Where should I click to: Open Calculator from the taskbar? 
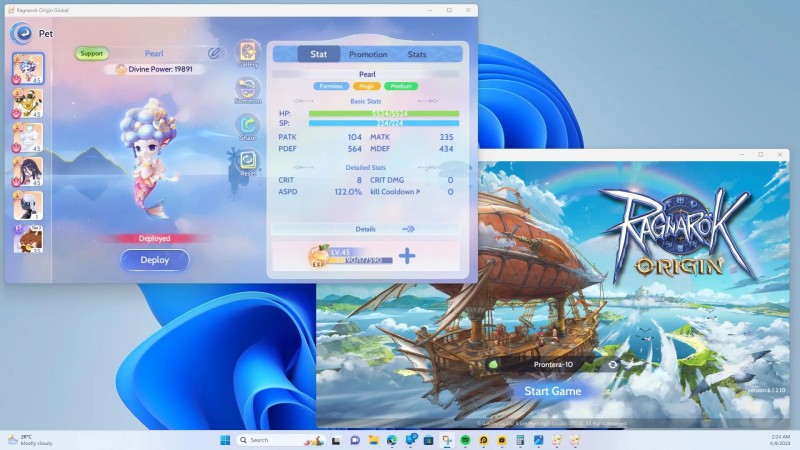520,440
